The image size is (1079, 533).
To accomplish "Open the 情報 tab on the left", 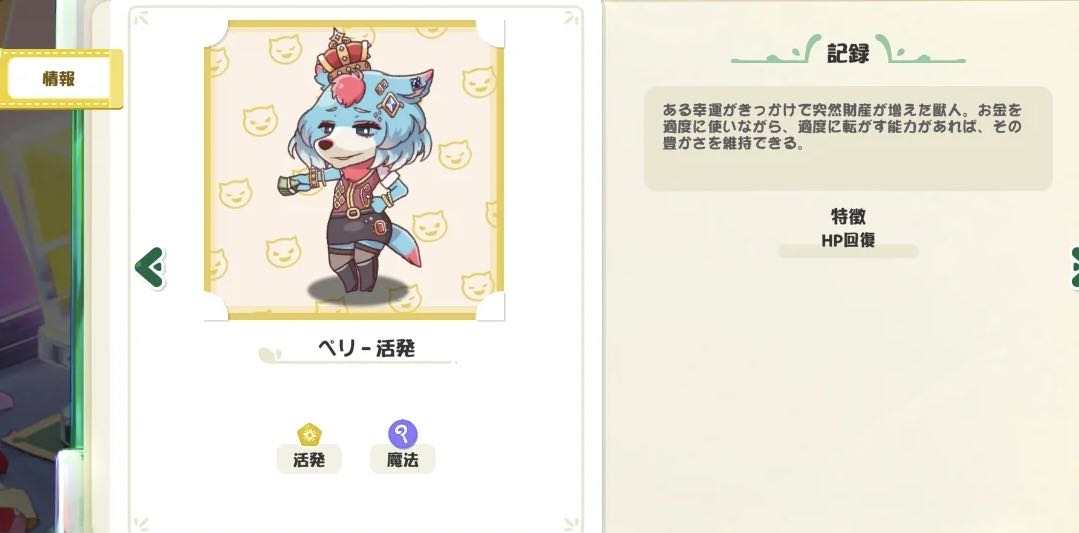I will point(59,78).
